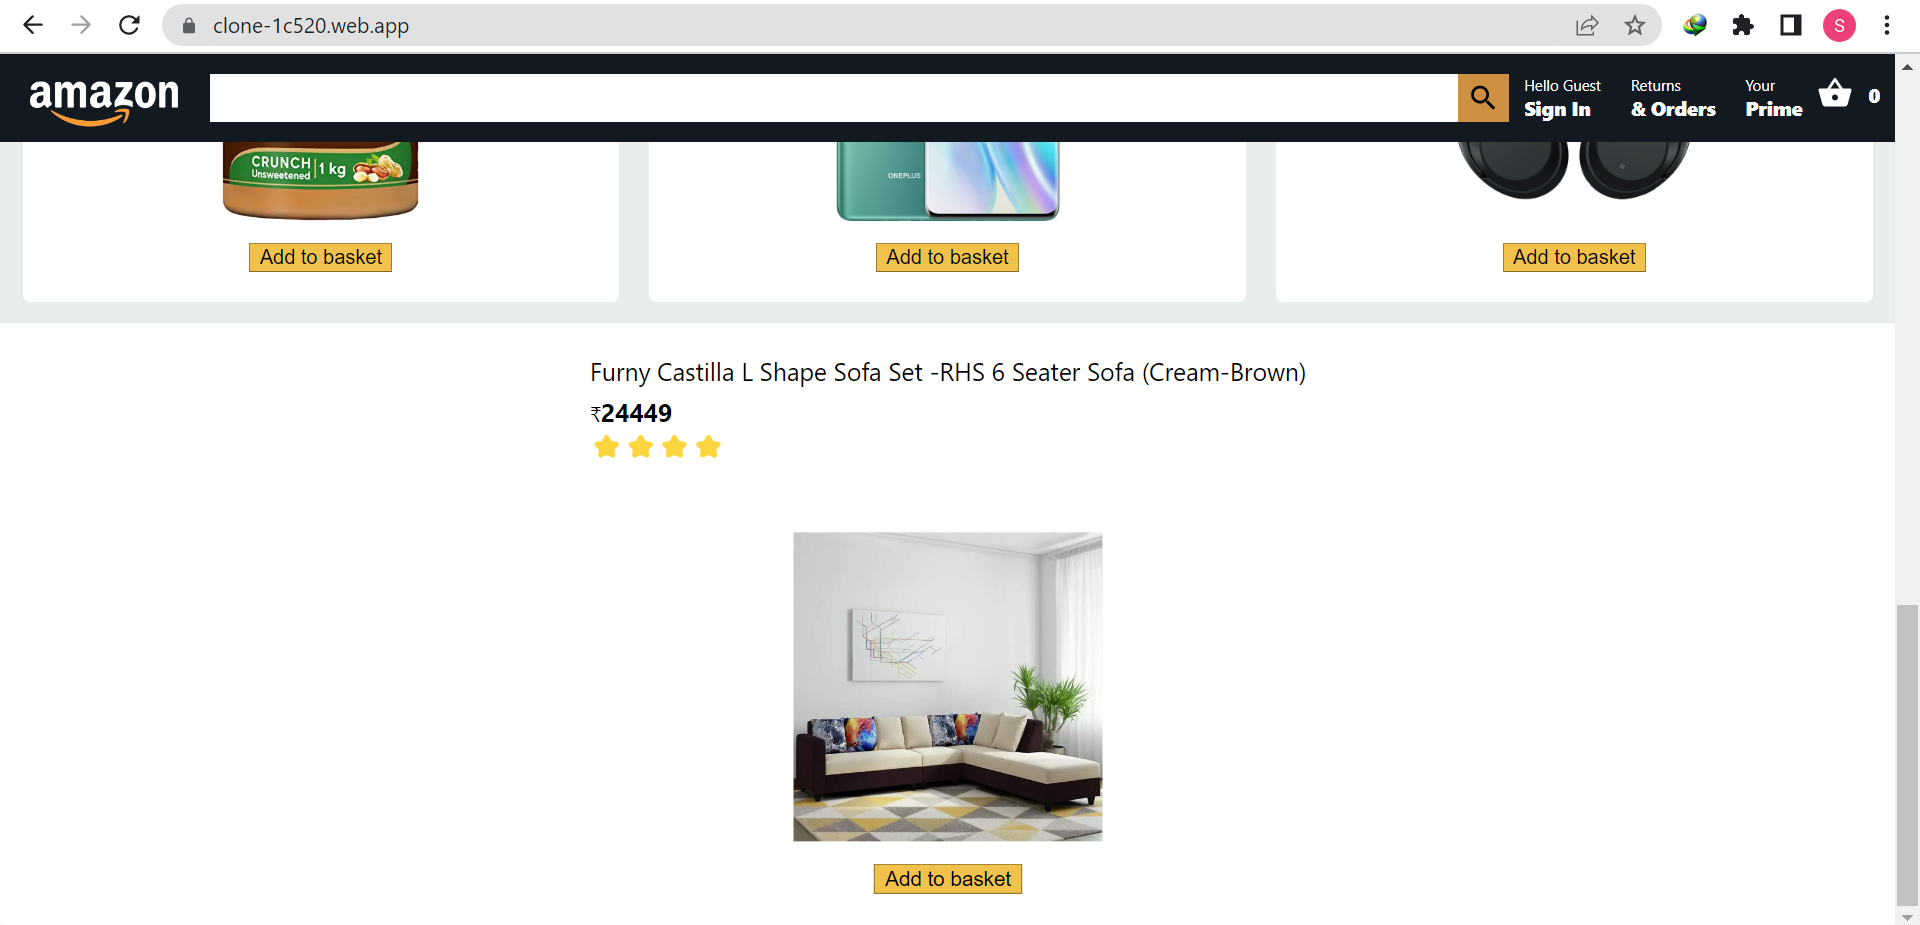Image resolution: width=1920 pixels, height=925 pixels.
Task: Click the orange search magnifier button
Action: [x=1483, y=98]
